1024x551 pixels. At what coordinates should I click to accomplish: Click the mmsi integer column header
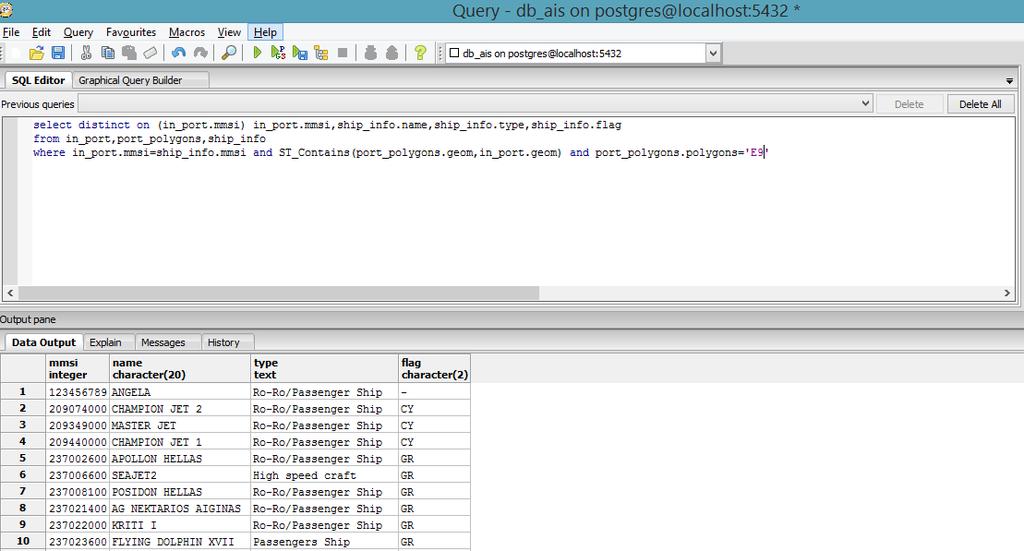pos(78,368)
